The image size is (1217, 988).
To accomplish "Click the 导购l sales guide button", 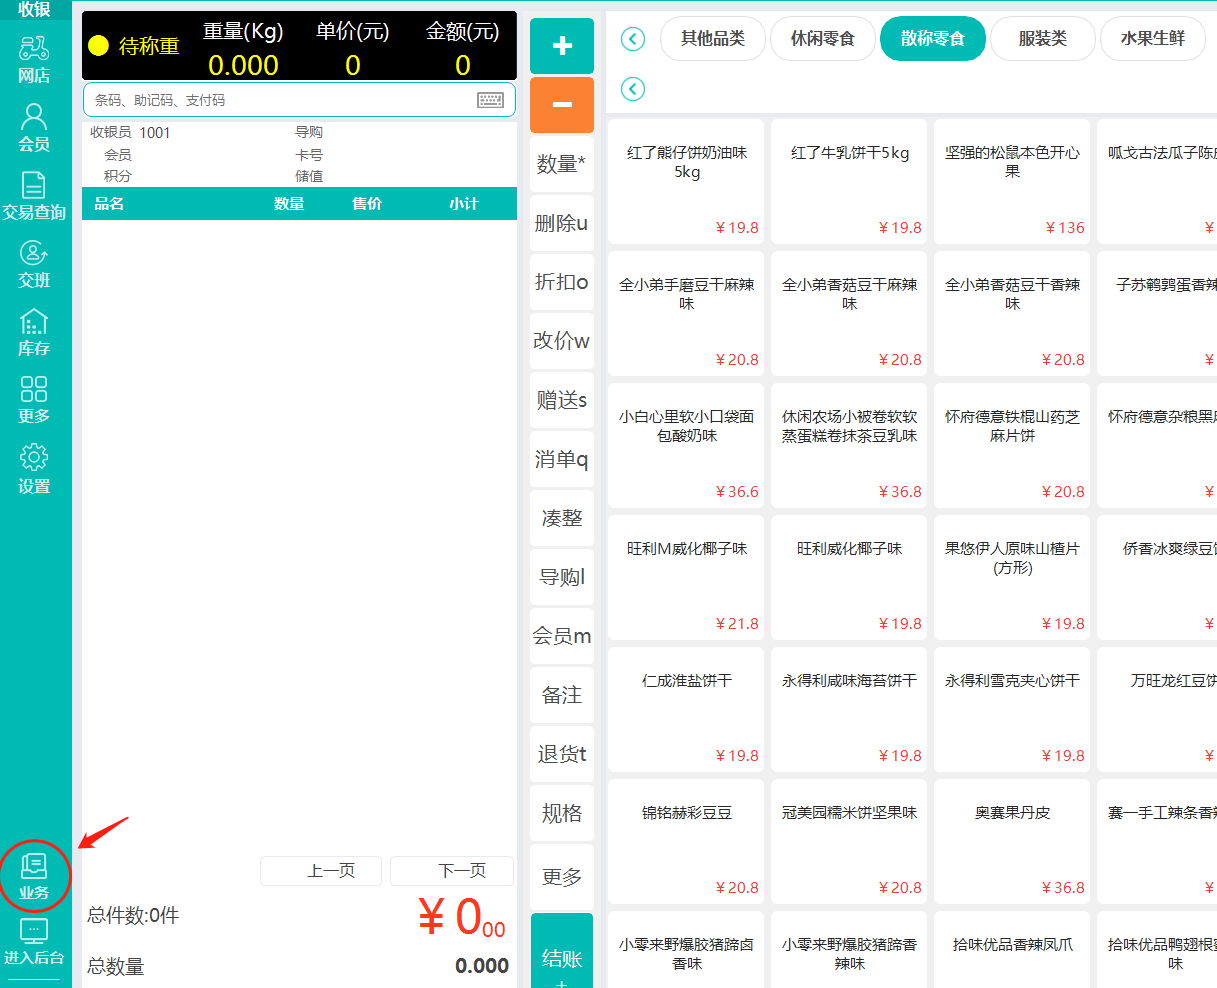I will (x=562, y=577).
